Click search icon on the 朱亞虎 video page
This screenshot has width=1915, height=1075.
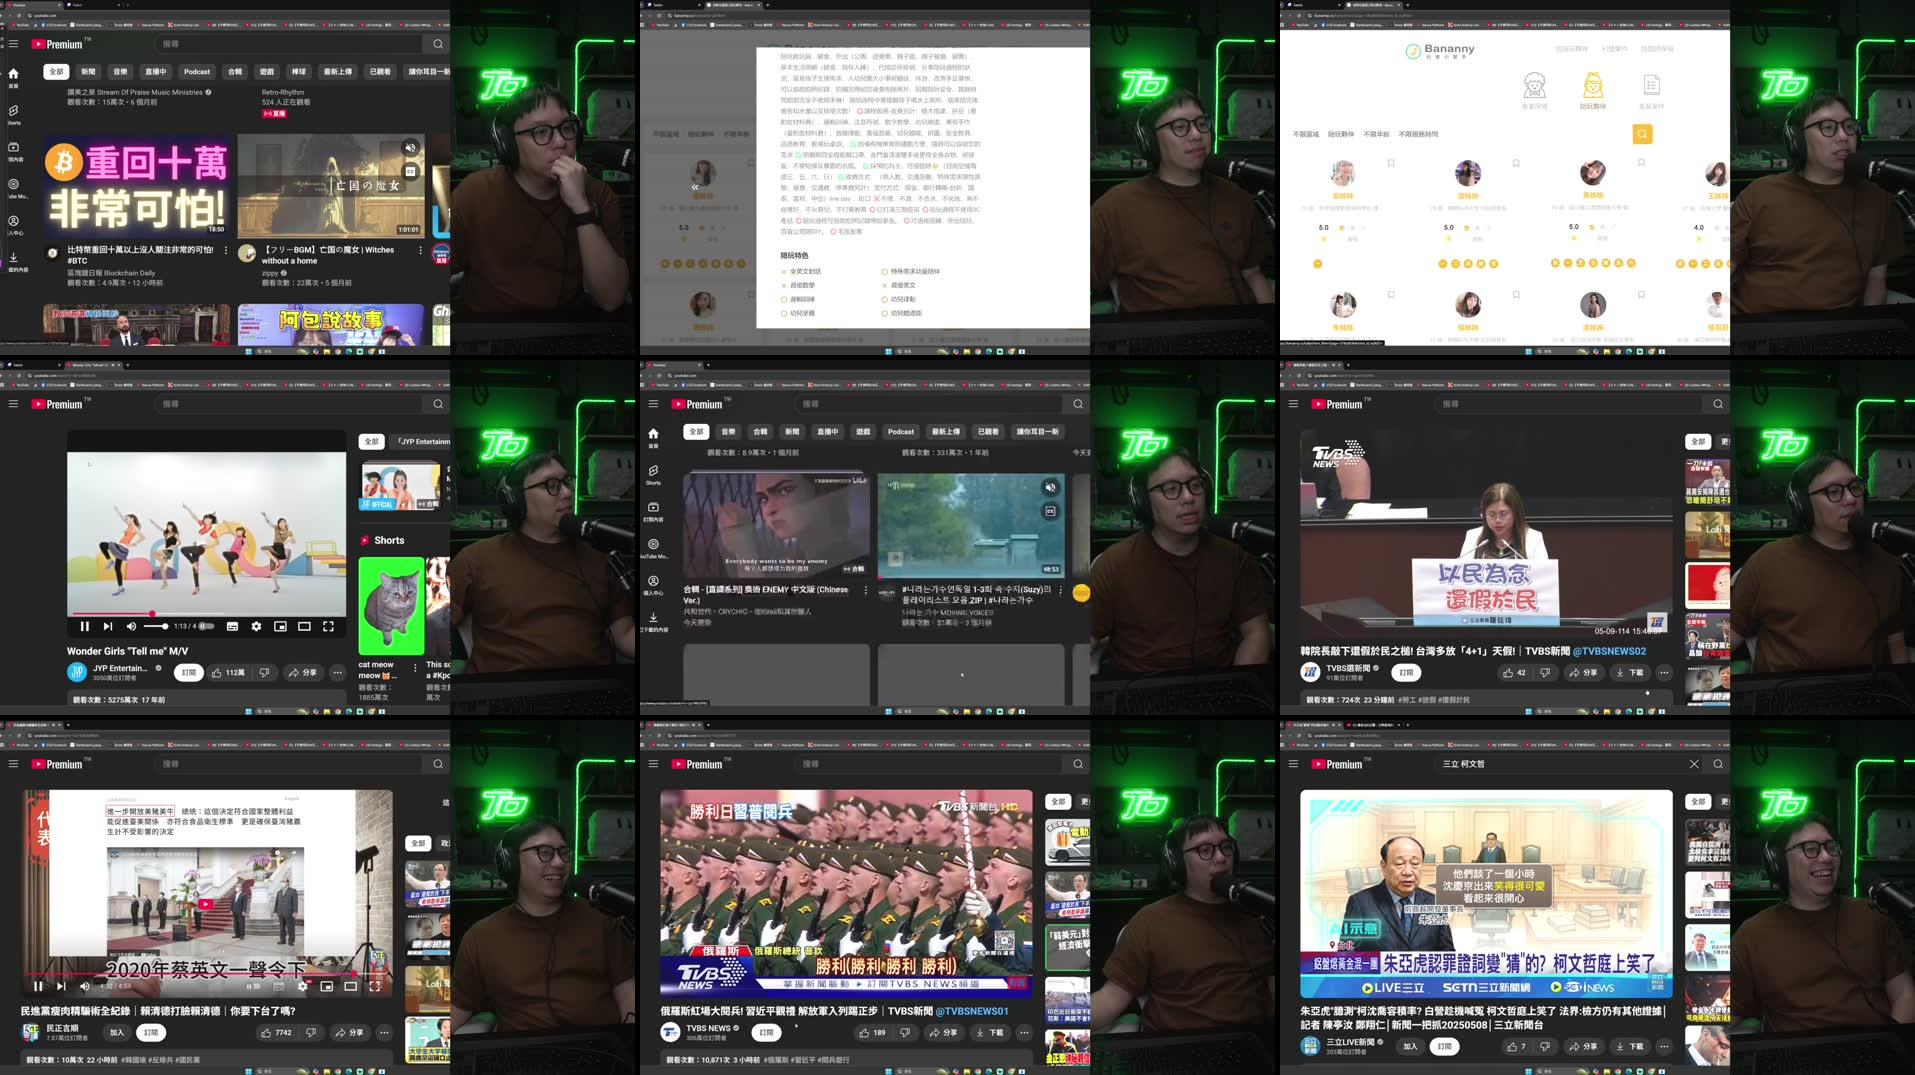(1718, 764)
